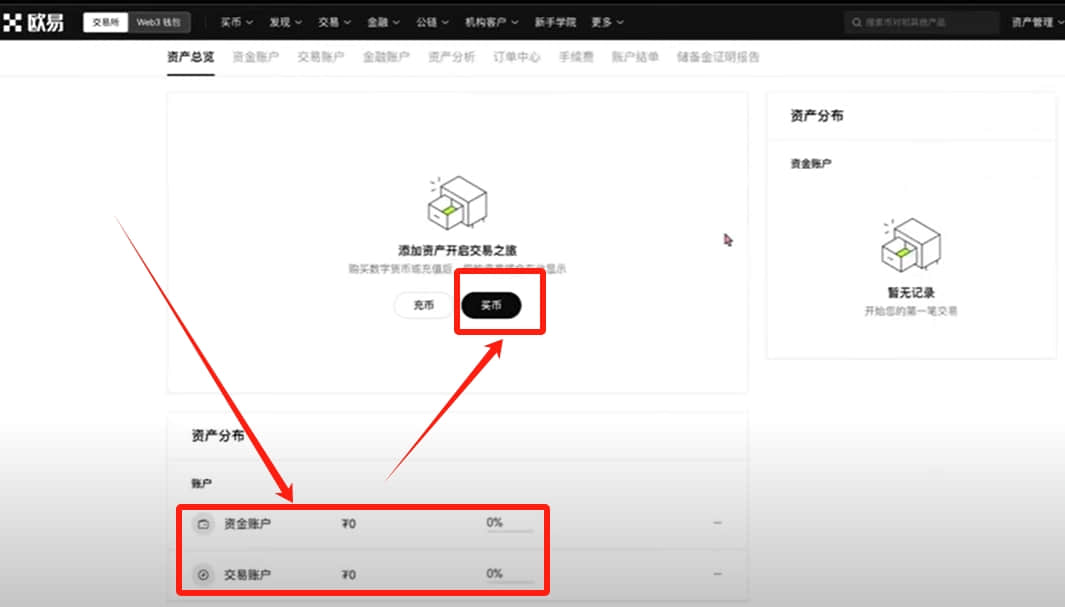The height and width of the screenshot is (607, 1065).
Task: Expand the 发现 dropdown menu
Action: [x=285, y=22]
